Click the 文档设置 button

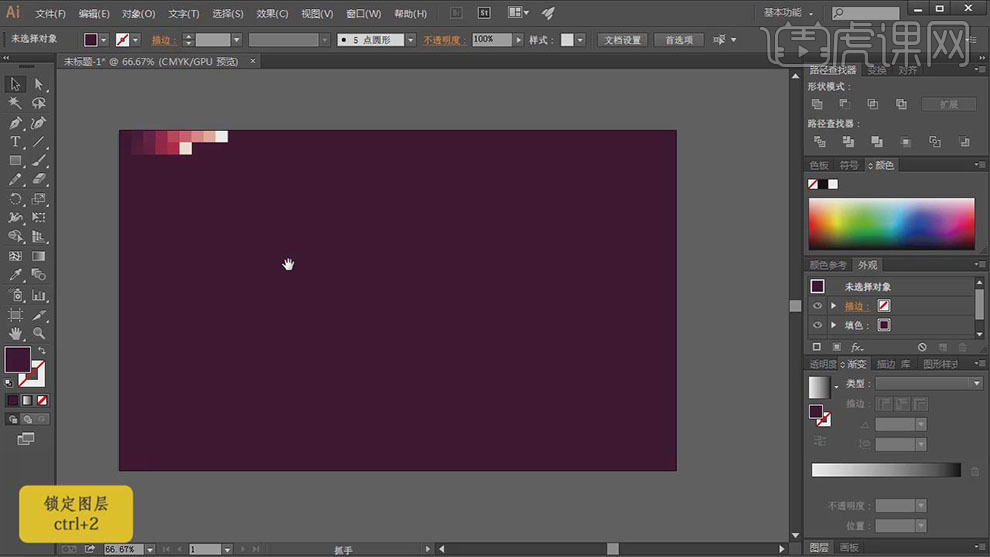coord(623,40)
